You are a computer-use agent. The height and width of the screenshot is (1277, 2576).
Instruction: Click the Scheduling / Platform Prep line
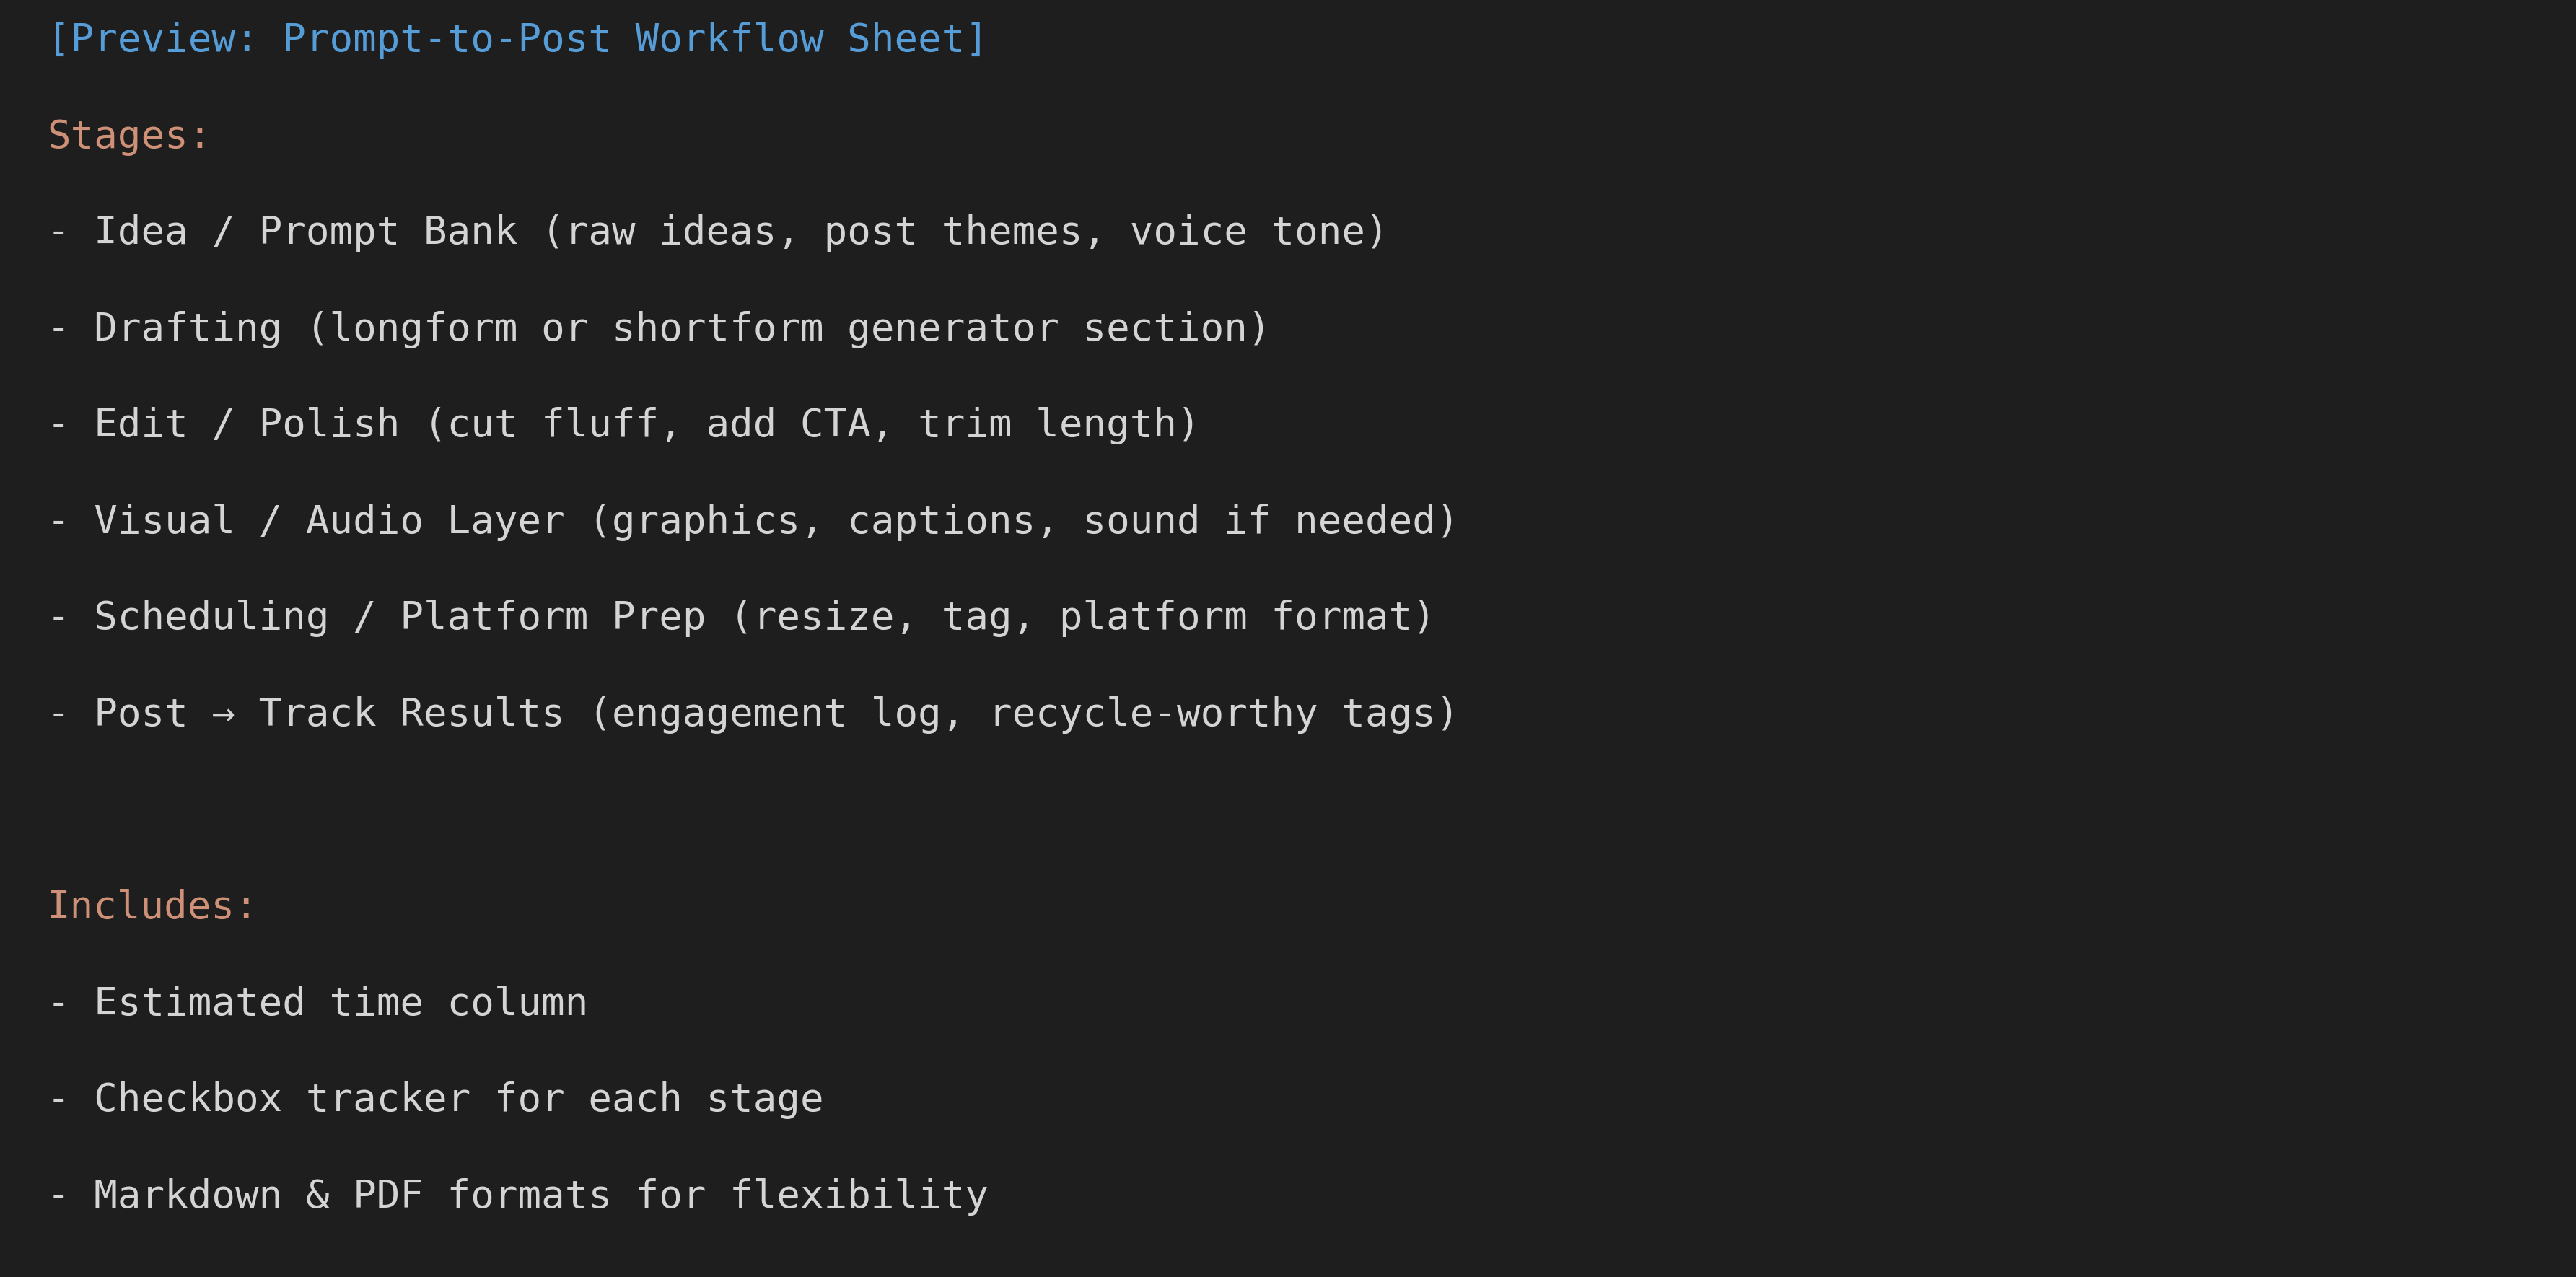pyautogui.click(x=741, y=616)
